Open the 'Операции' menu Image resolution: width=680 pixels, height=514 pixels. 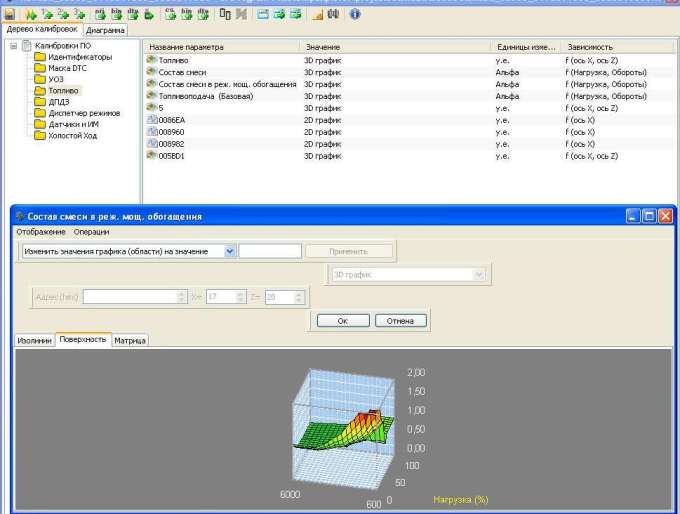pyautogui.click(x=92, y=231)
